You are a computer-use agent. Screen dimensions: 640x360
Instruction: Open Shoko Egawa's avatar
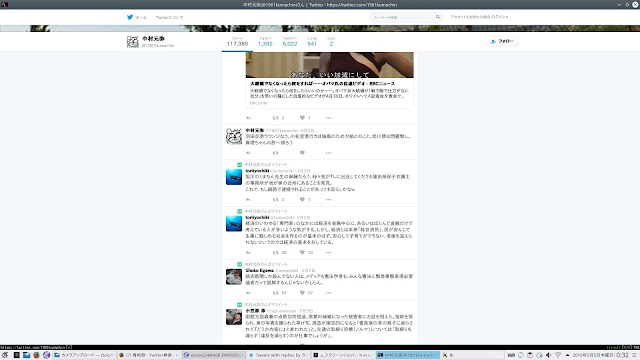pyautogui.click(x=234, y=277)
